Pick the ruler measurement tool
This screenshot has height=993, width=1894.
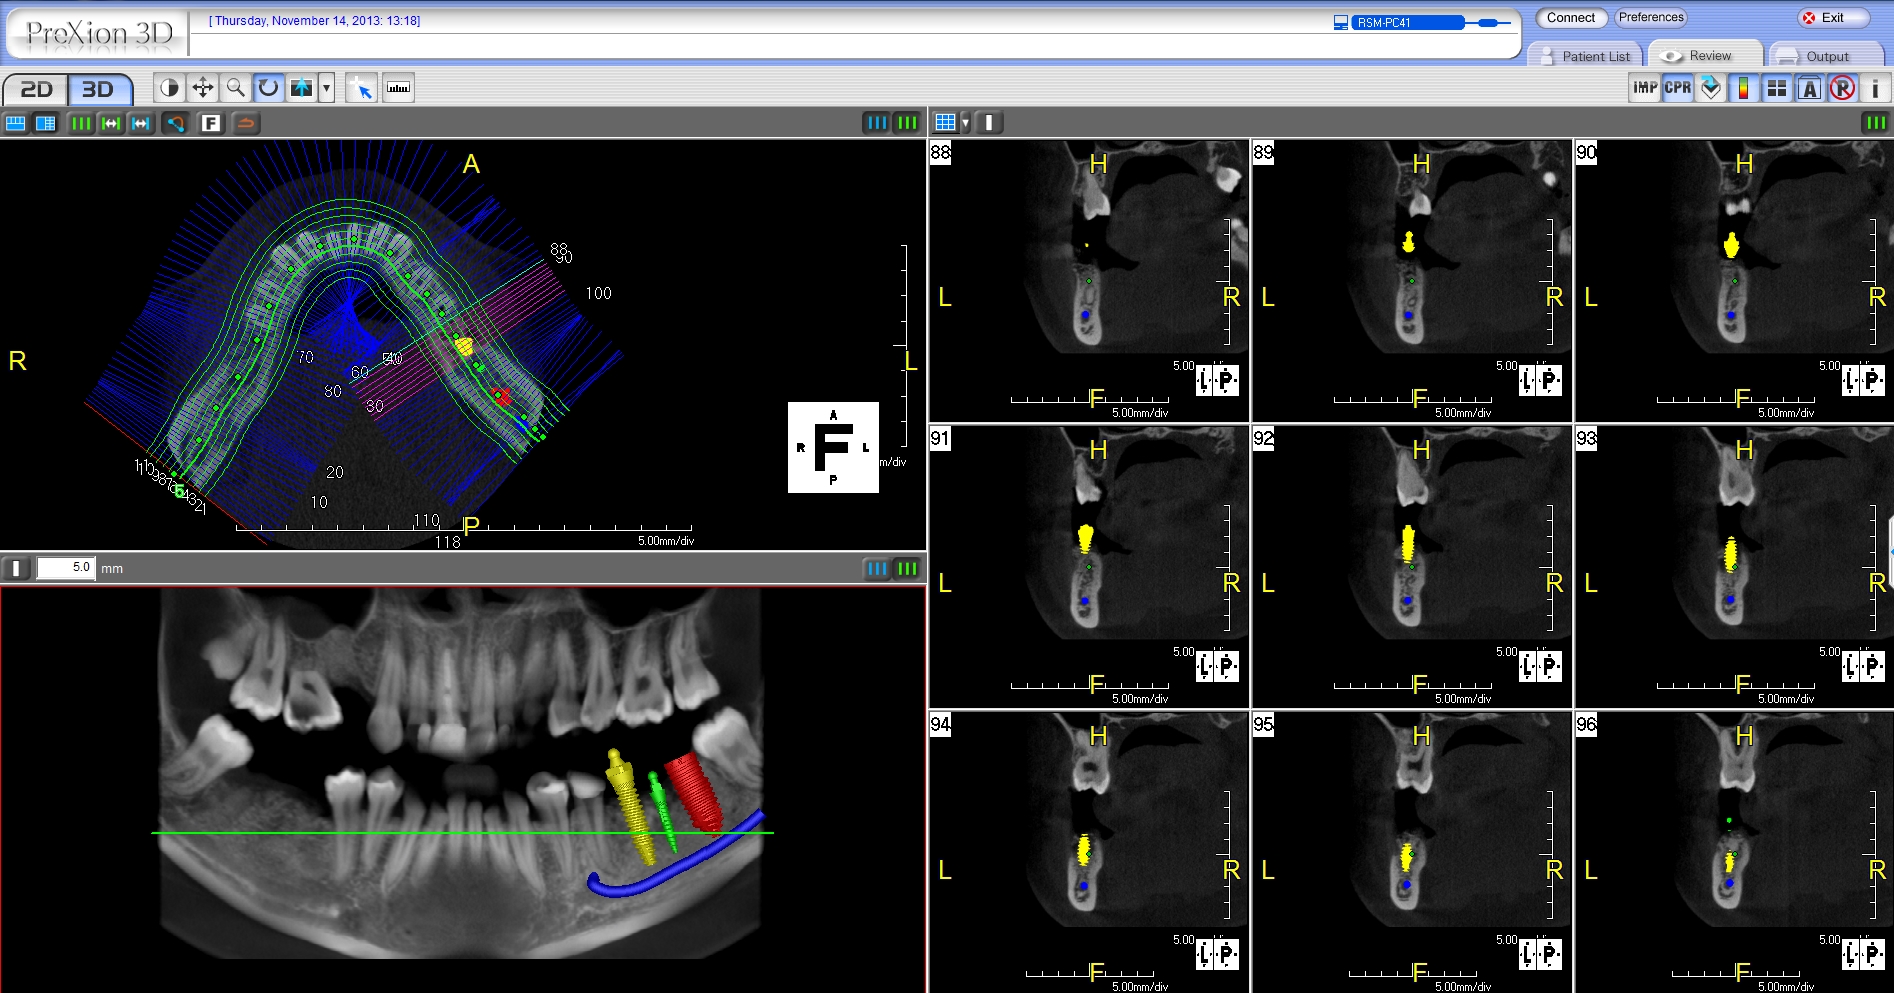click(x=398, y=88)
